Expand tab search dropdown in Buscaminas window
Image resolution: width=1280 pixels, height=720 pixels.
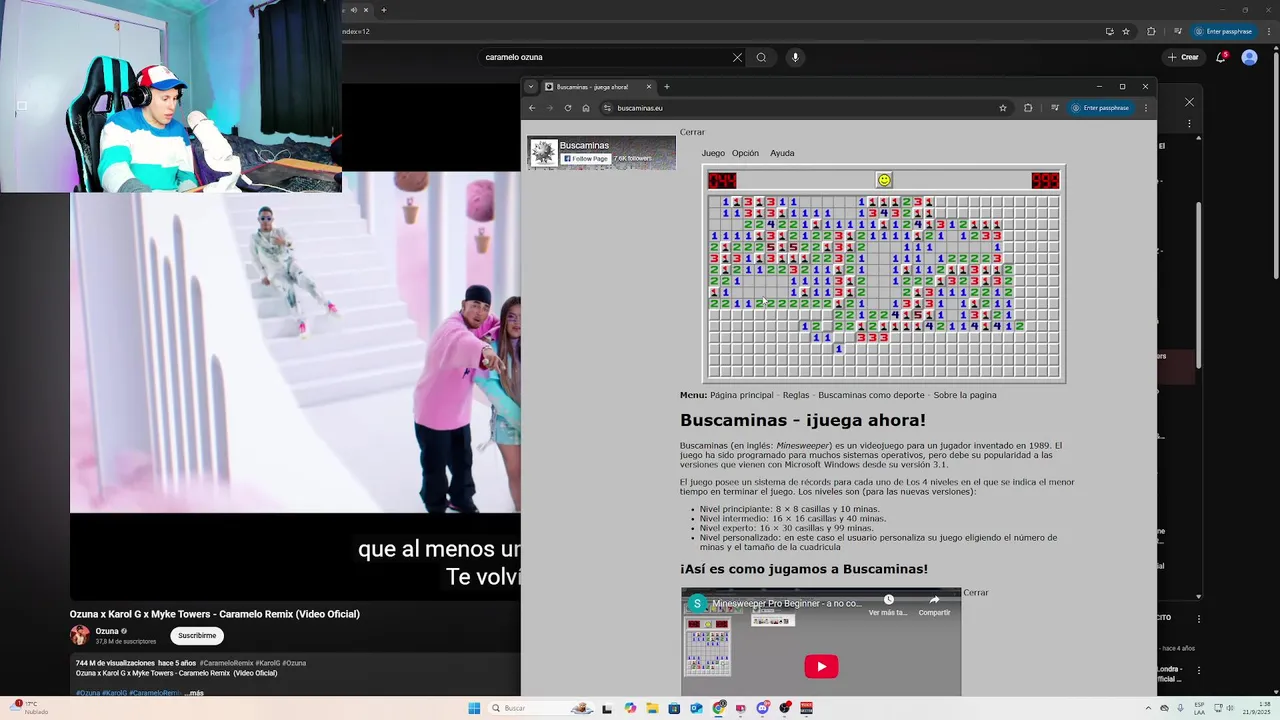click(531, 87)
